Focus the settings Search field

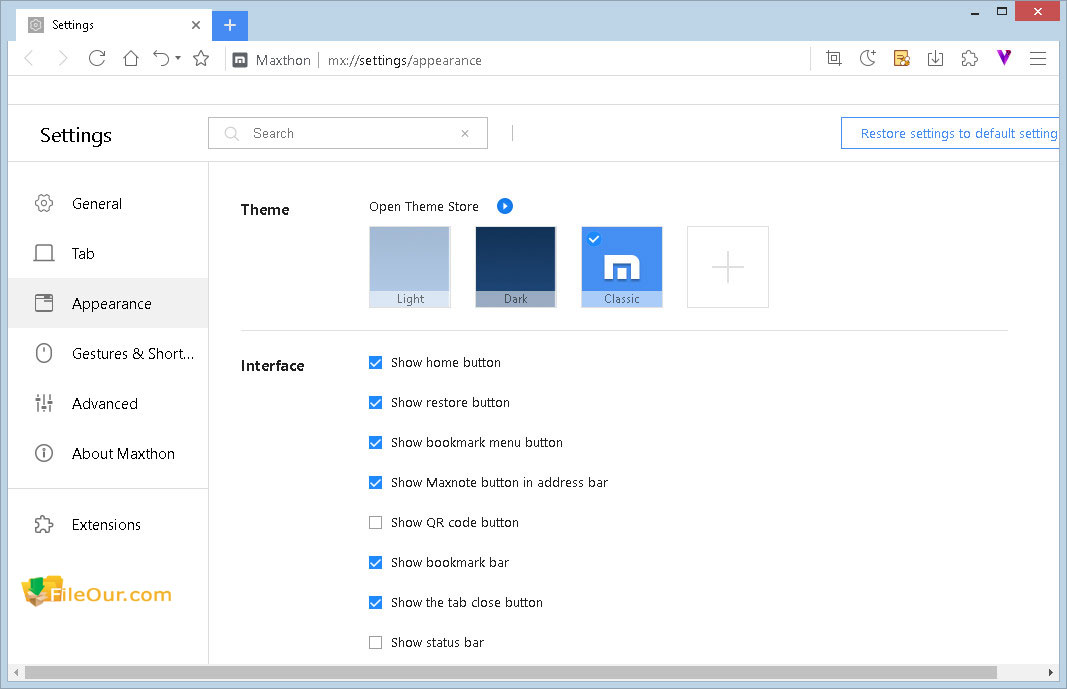pyautogui.click(x=348, y=133)
